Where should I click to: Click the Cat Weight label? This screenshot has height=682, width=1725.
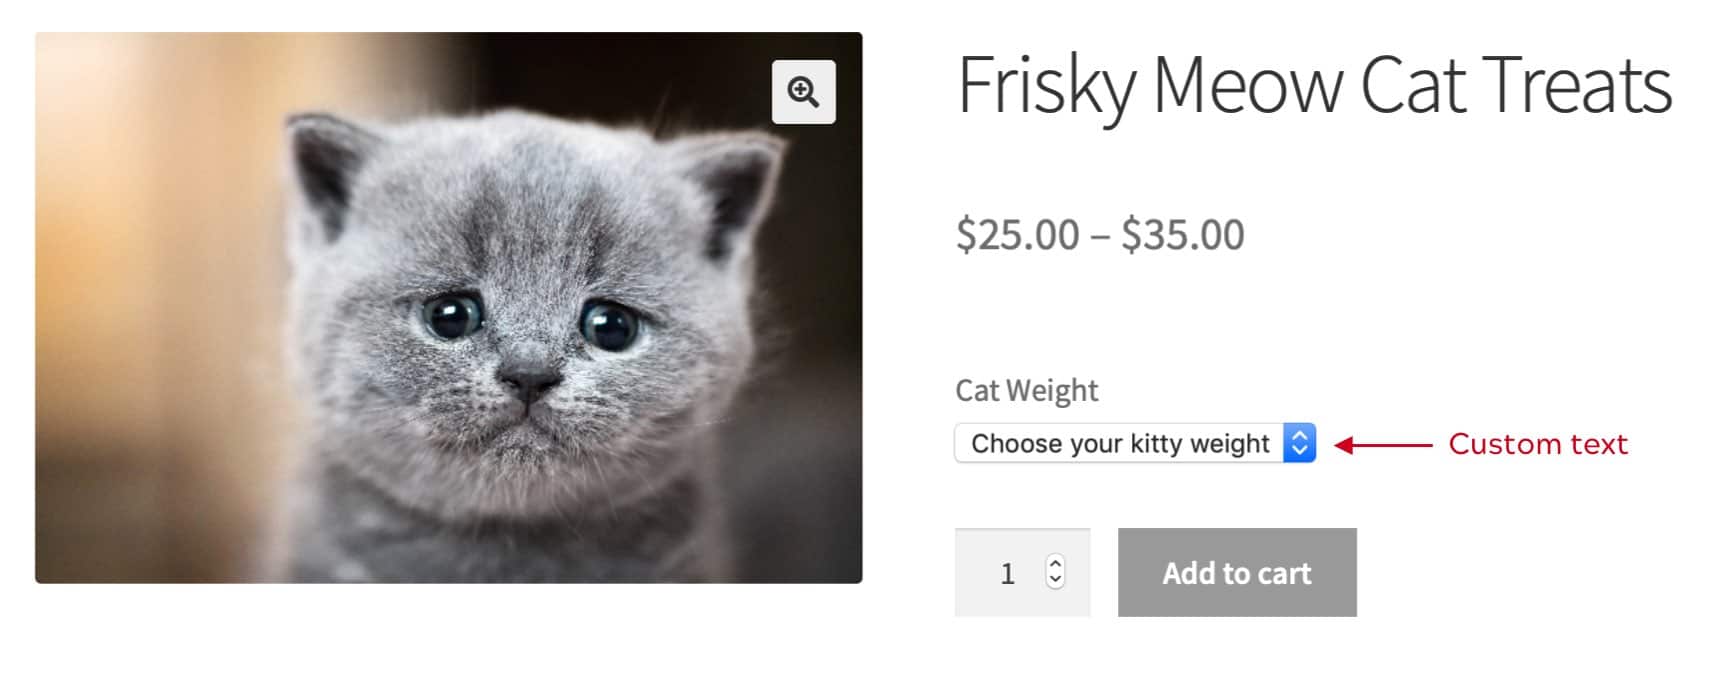point(1026,390)
